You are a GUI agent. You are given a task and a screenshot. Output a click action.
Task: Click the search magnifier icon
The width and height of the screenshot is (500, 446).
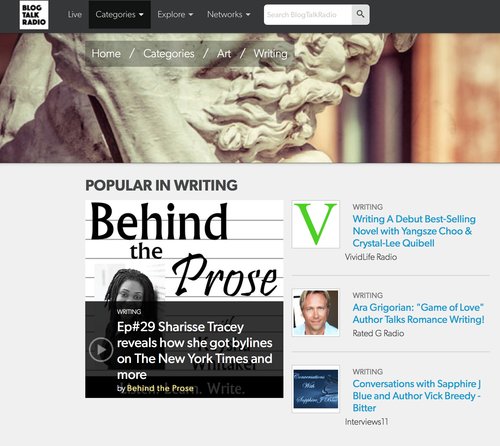coord(360,15)
